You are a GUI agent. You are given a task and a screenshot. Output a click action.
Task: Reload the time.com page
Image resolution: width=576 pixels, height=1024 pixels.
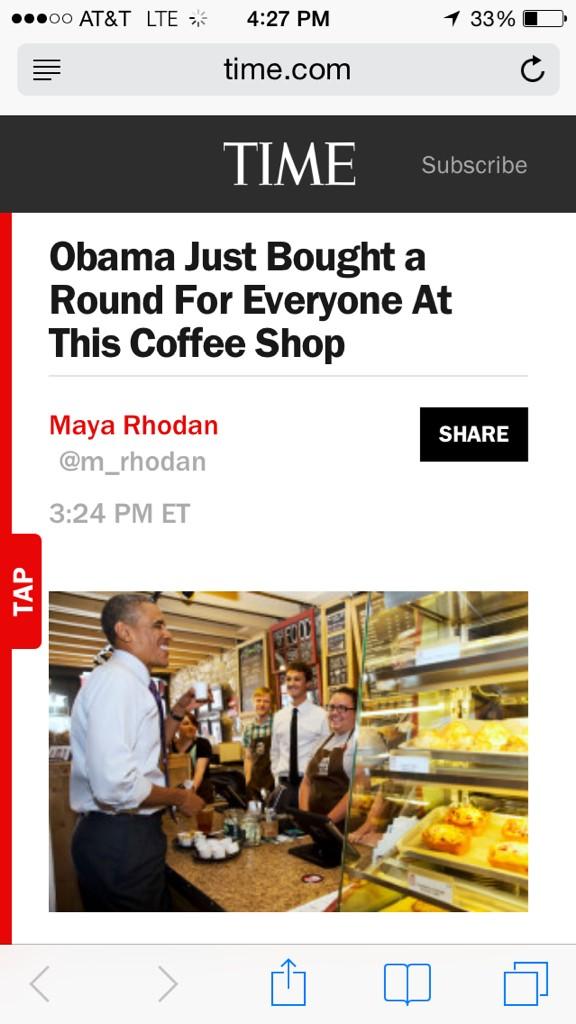(x=532, y=69)
